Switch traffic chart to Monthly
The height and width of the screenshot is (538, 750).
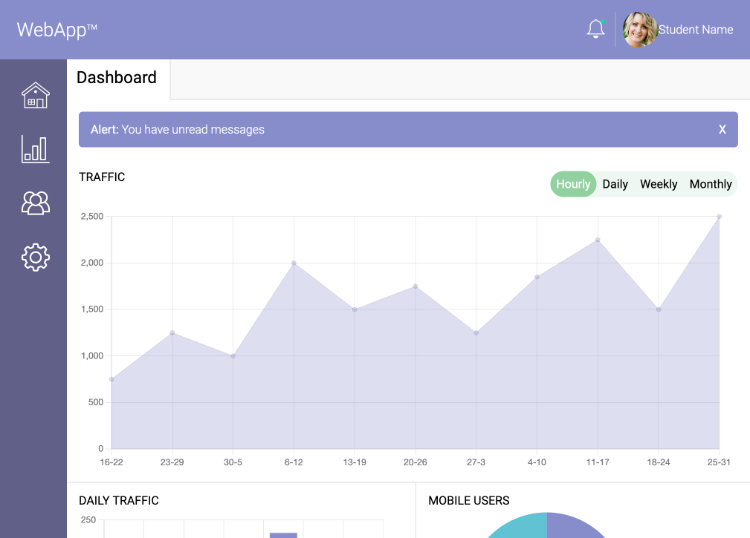coord(710,184)
